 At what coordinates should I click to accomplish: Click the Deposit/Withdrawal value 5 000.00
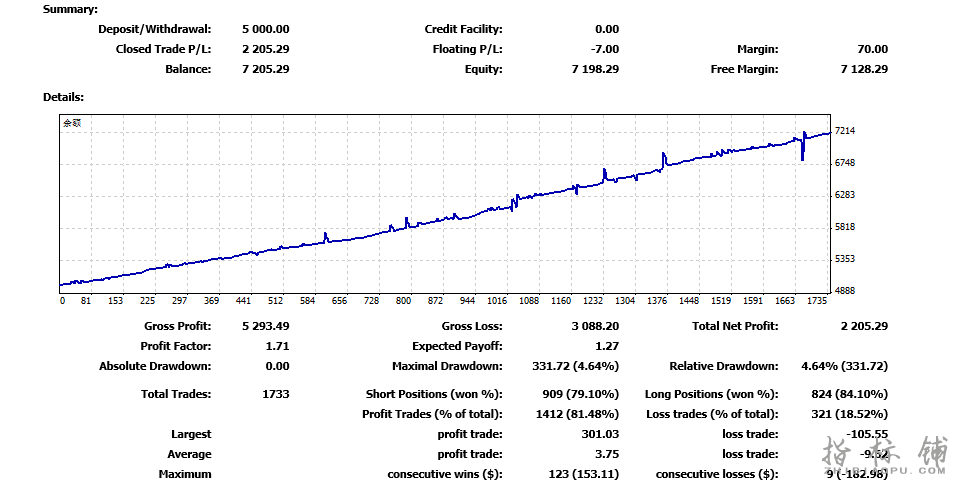tap(265, 29)
